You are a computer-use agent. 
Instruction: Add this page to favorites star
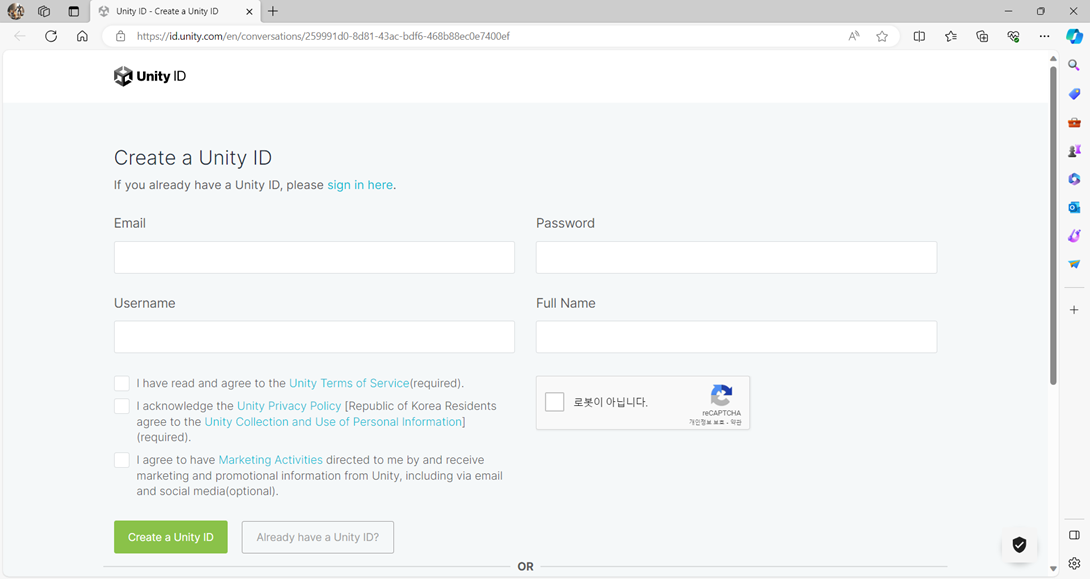click(882, 36)
